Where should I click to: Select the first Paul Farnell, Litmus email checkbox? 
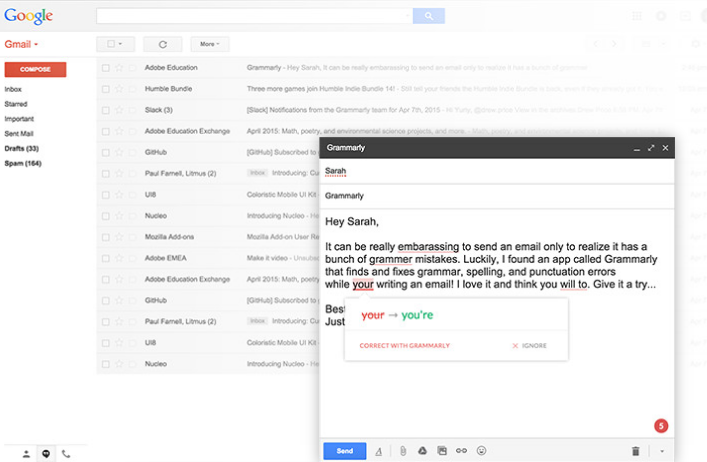pyautogui.click(x=106, y=174)
